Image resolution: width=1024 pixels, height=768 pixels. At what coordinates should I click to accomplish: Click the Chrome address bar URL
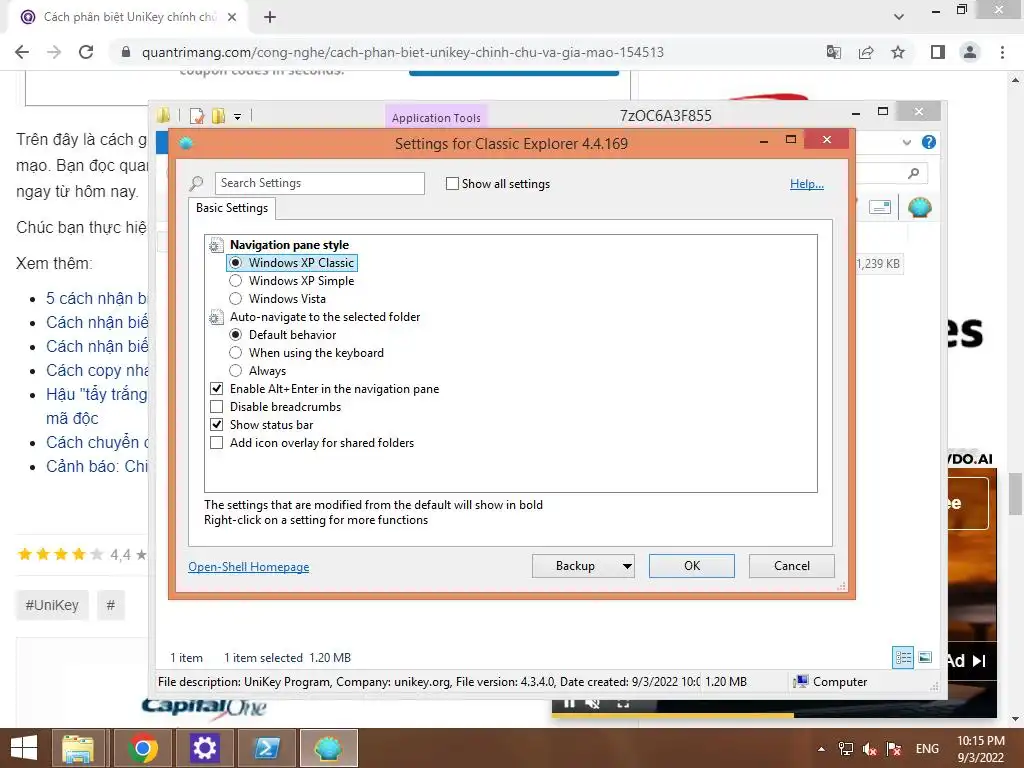(x=403, y=52)
